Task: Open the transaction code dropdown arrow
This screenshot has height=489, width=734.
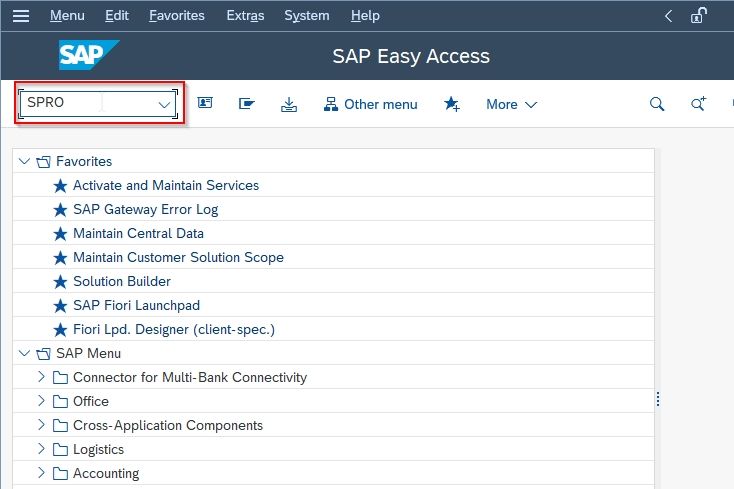Action: 164,104
